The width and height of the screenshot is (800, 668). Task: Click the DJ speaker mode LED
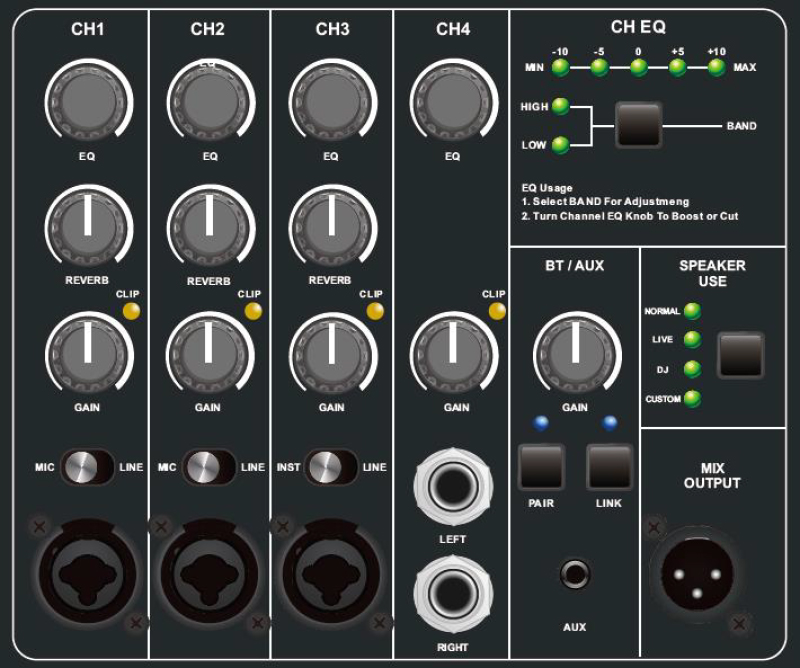[692, 369]
